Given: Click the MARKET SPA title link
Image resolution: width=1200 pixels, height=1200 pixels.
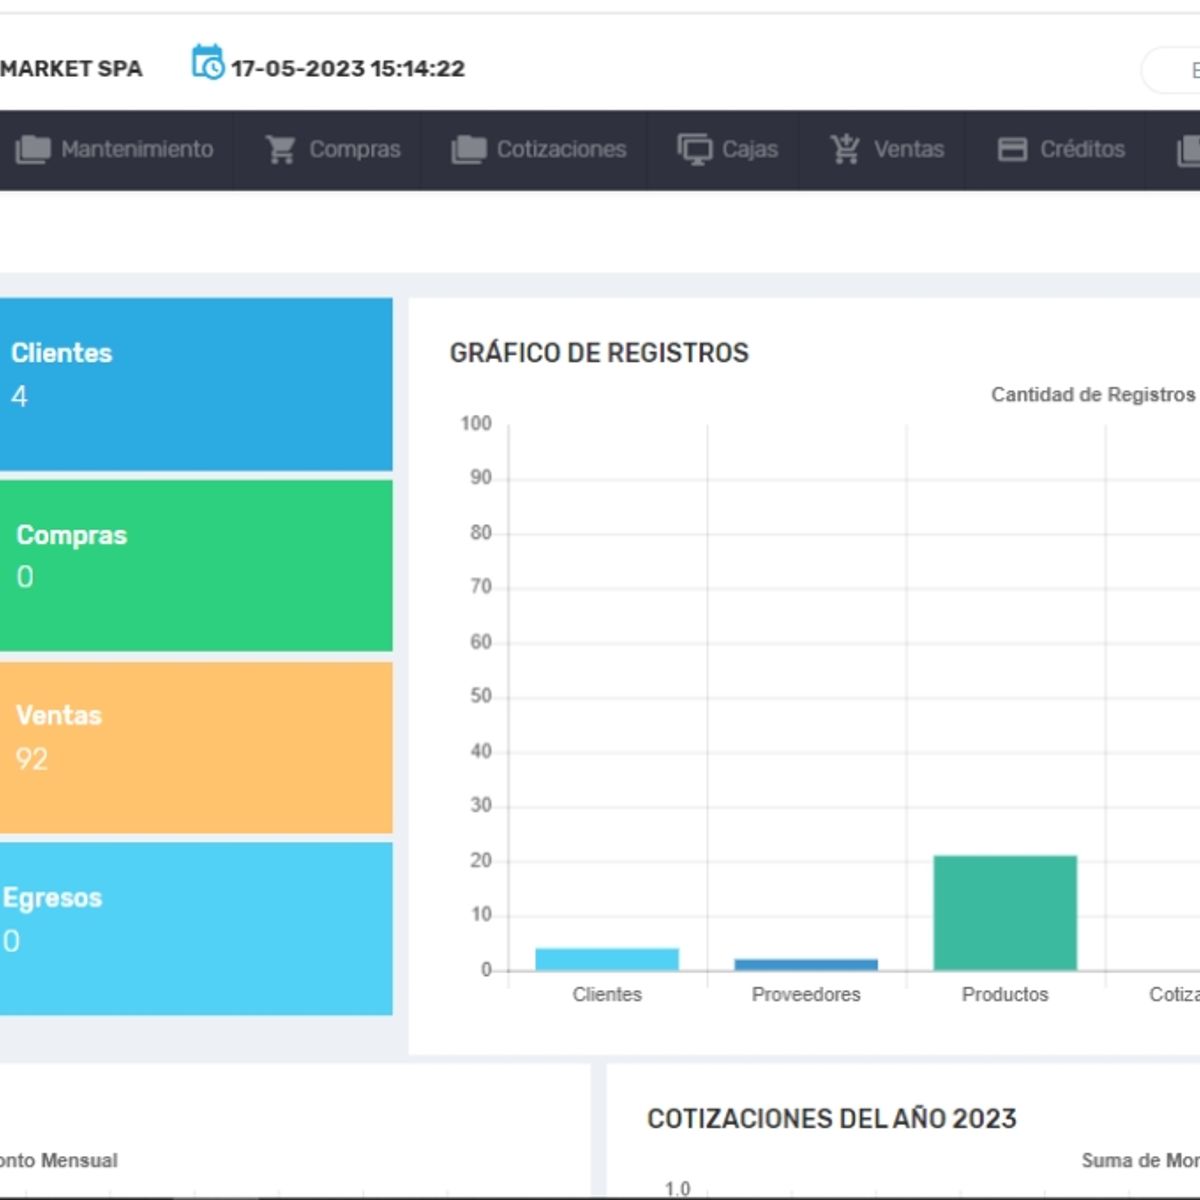Looking at the screenshot, I should 70,68.
